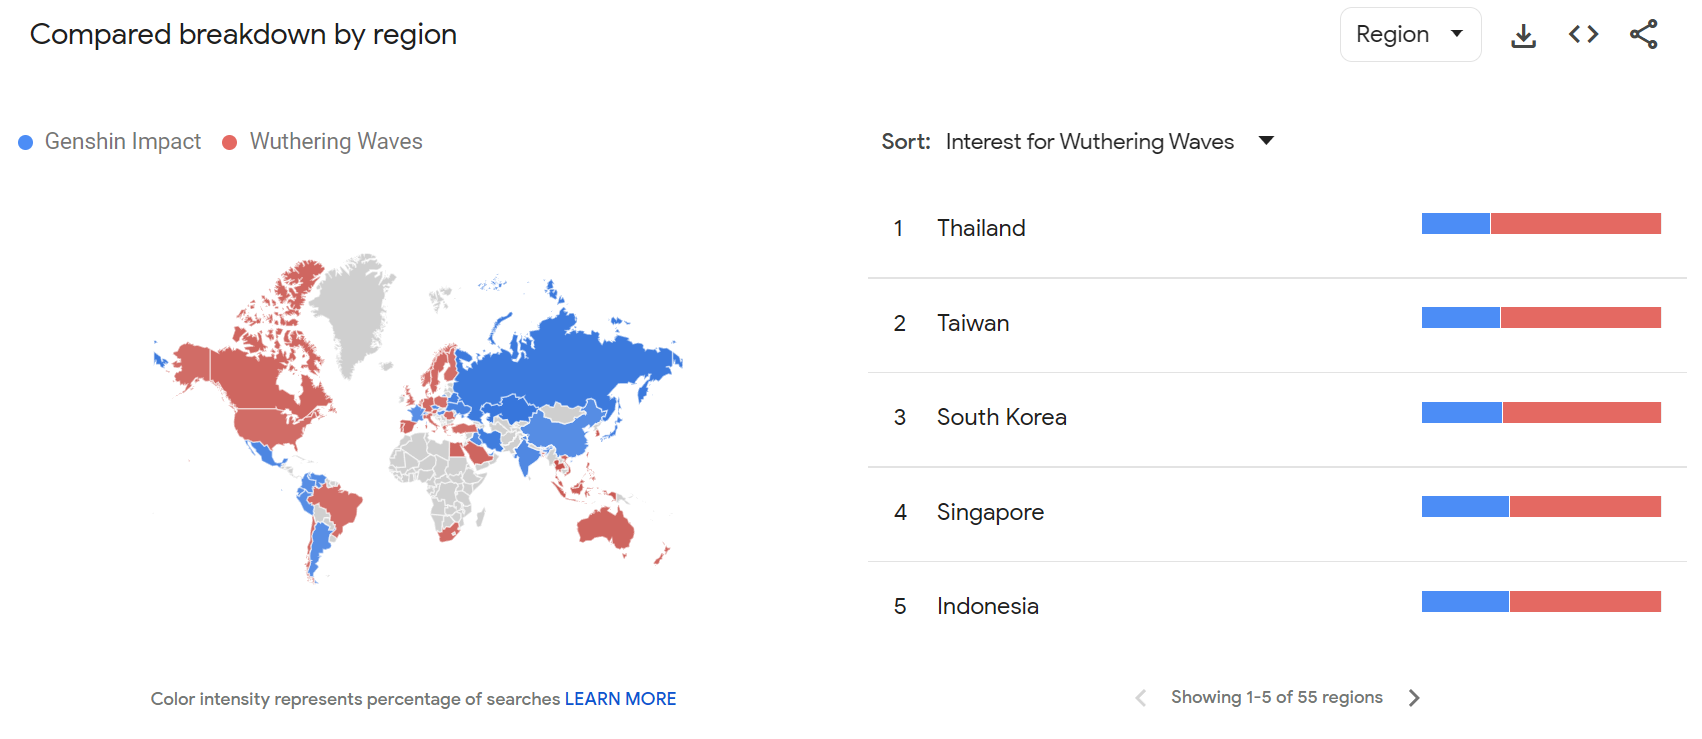Open the LEARN MORE link

pos(620,699)
